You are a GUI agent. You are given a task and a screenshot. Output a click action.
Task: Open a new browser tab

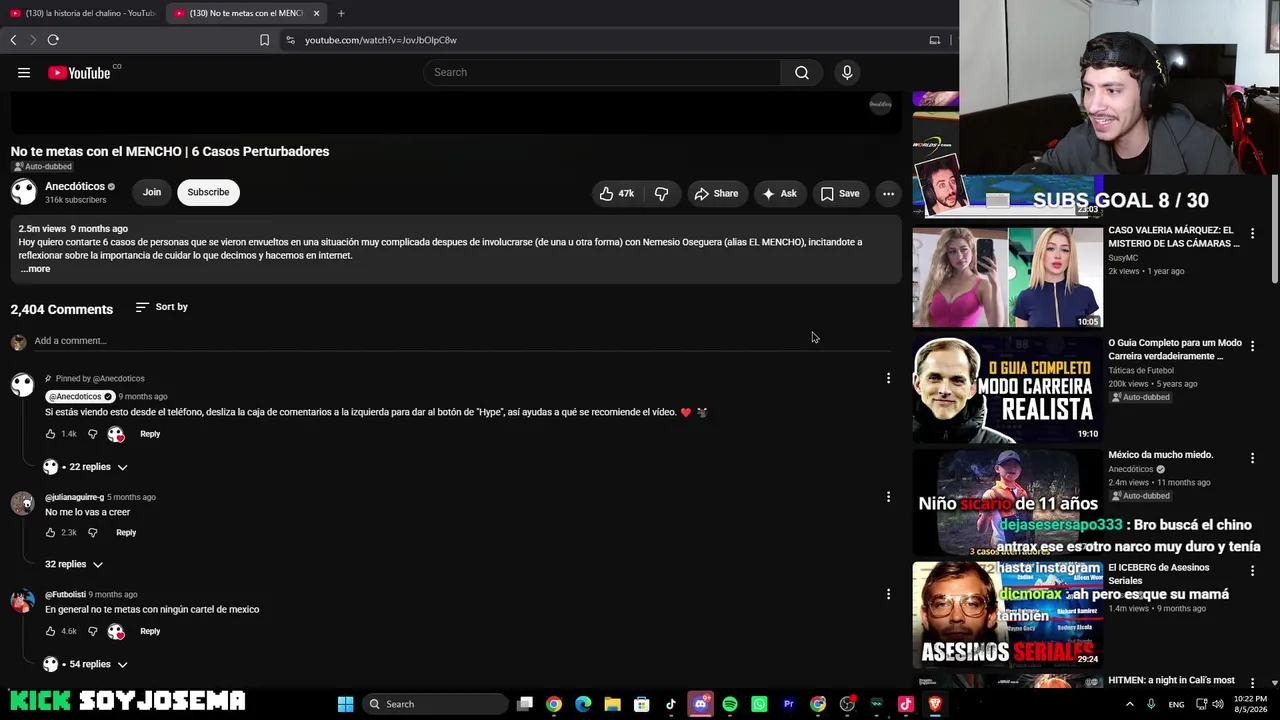(341, 13)
